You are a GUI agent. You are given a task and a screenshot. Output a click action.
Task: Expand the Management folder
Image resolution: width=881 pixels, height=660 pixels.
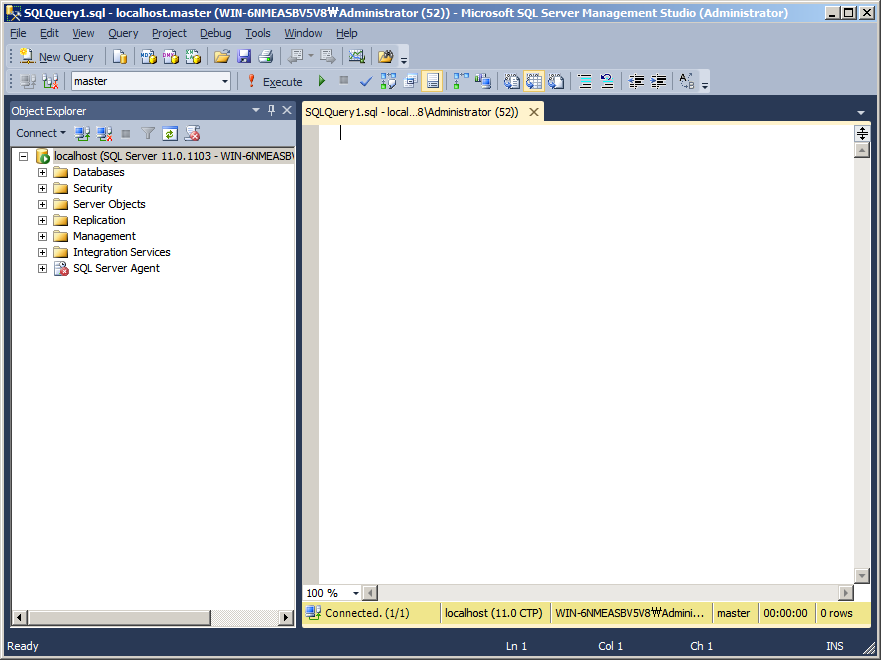pos(42,236)
